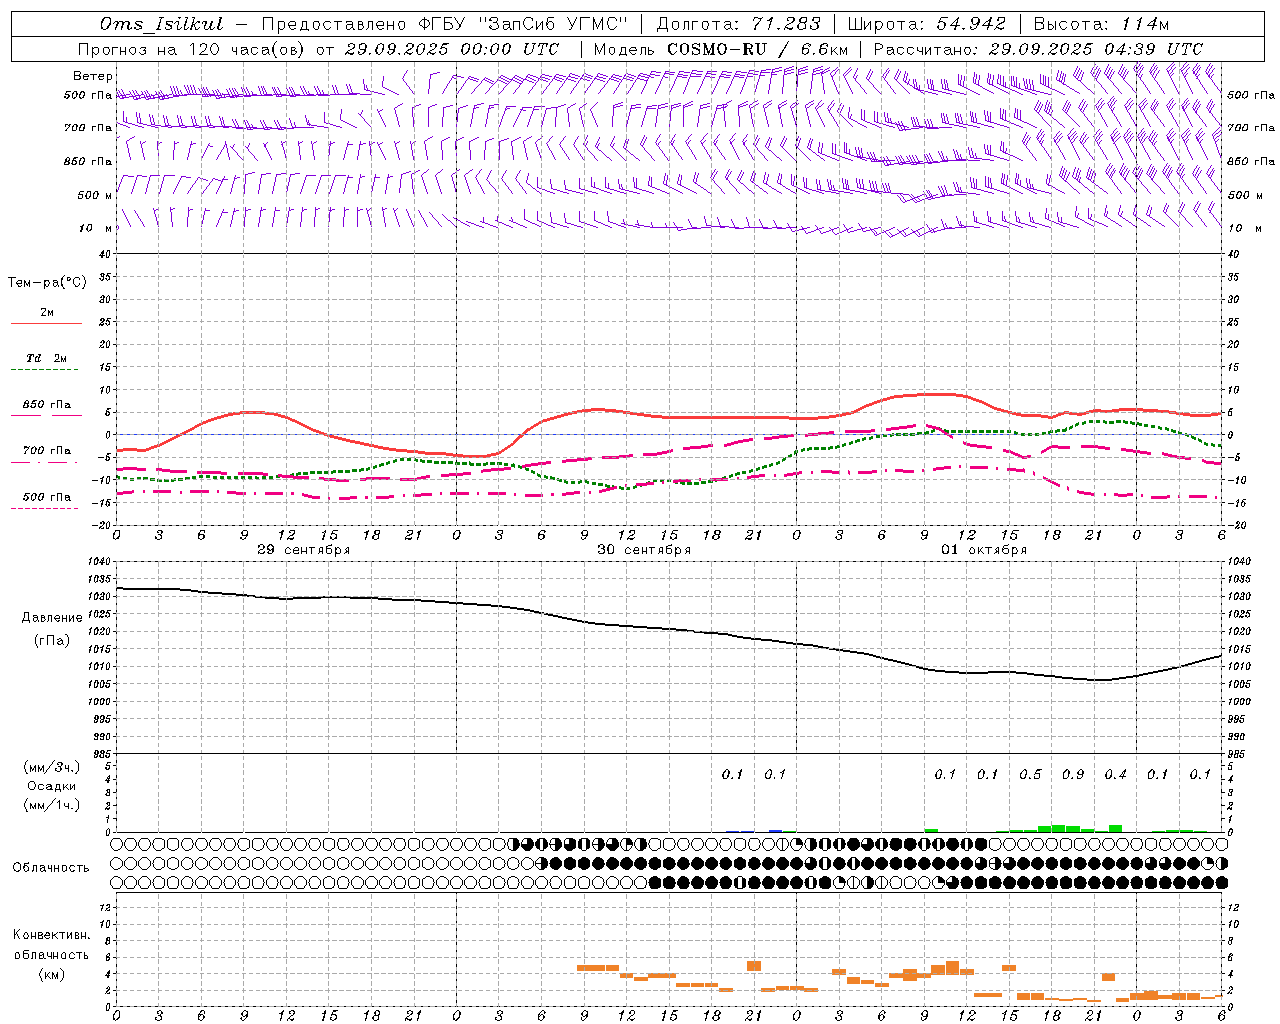Click the station name Oms_Isilkul in header
This screenshot has width=1280, height=1024.
162,24
